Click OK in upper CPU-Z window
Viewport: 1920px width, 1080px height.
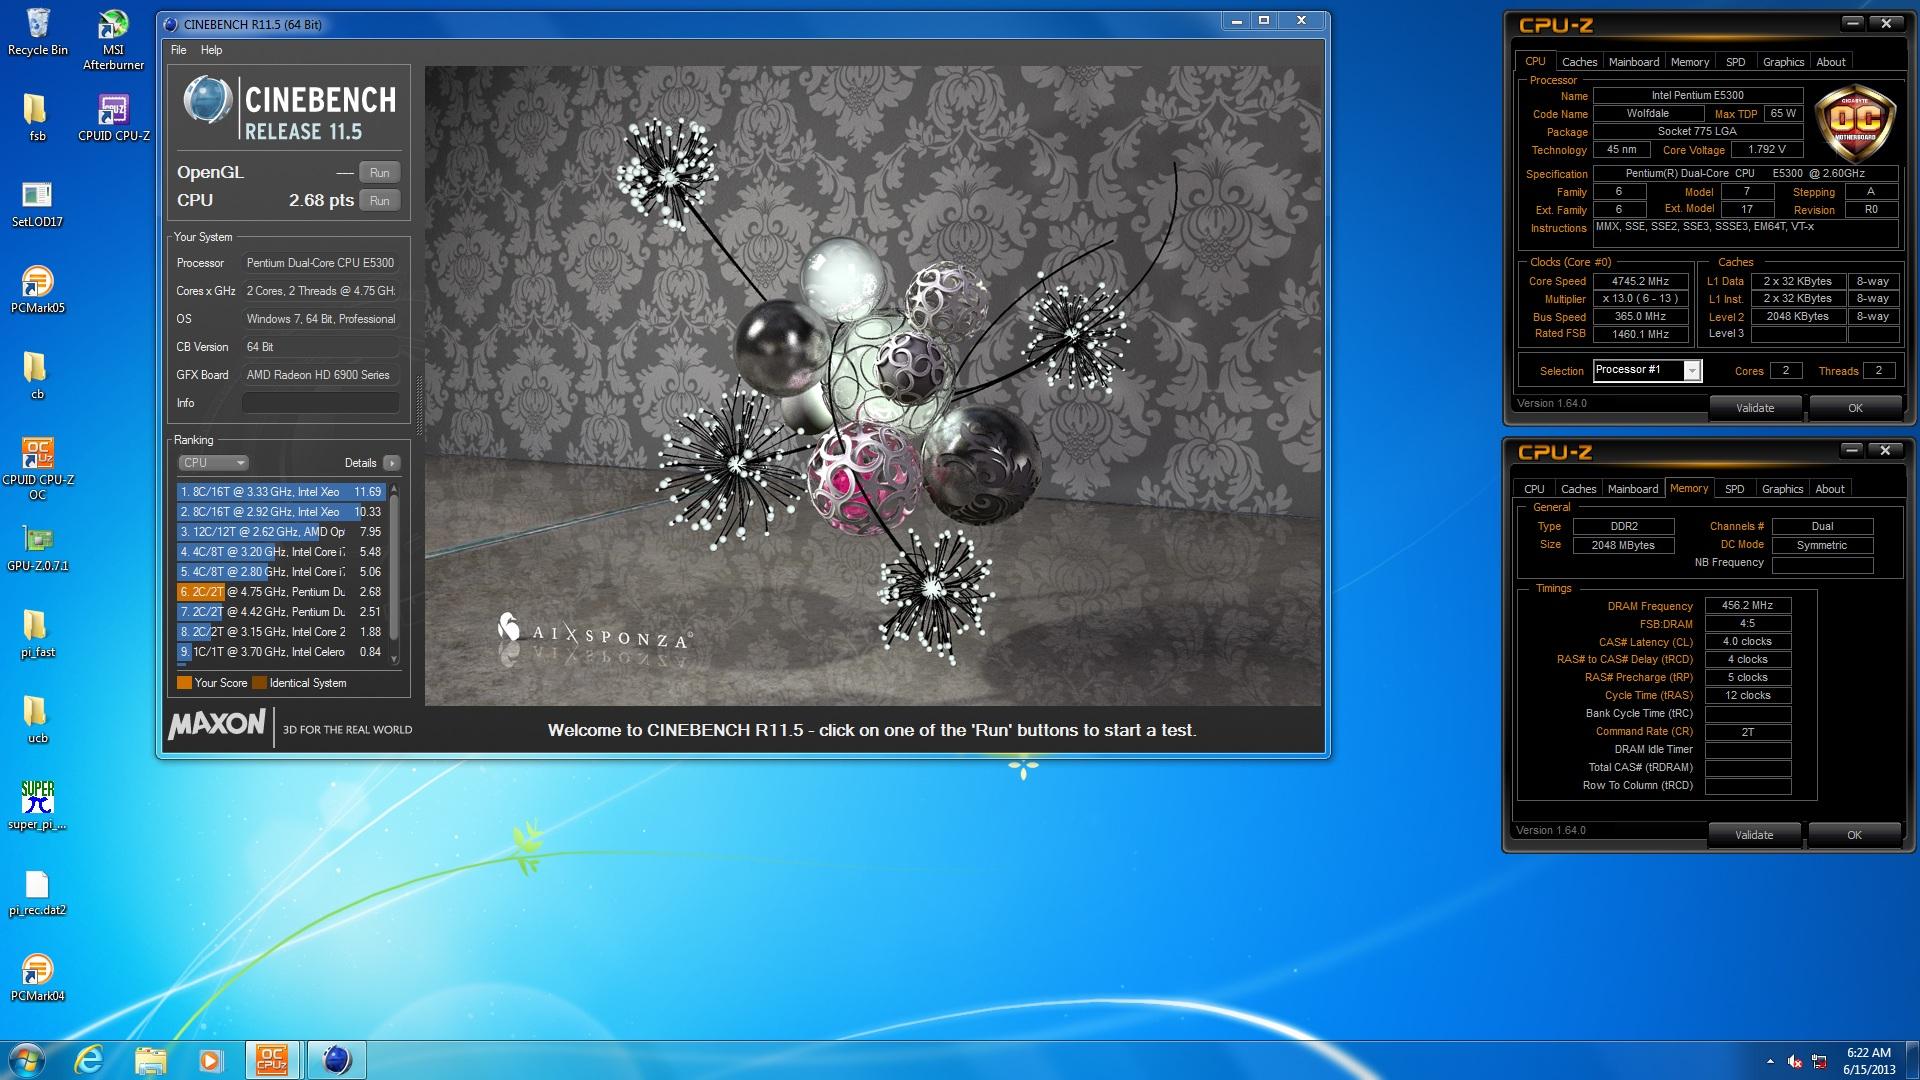[x=1855, y=408]
